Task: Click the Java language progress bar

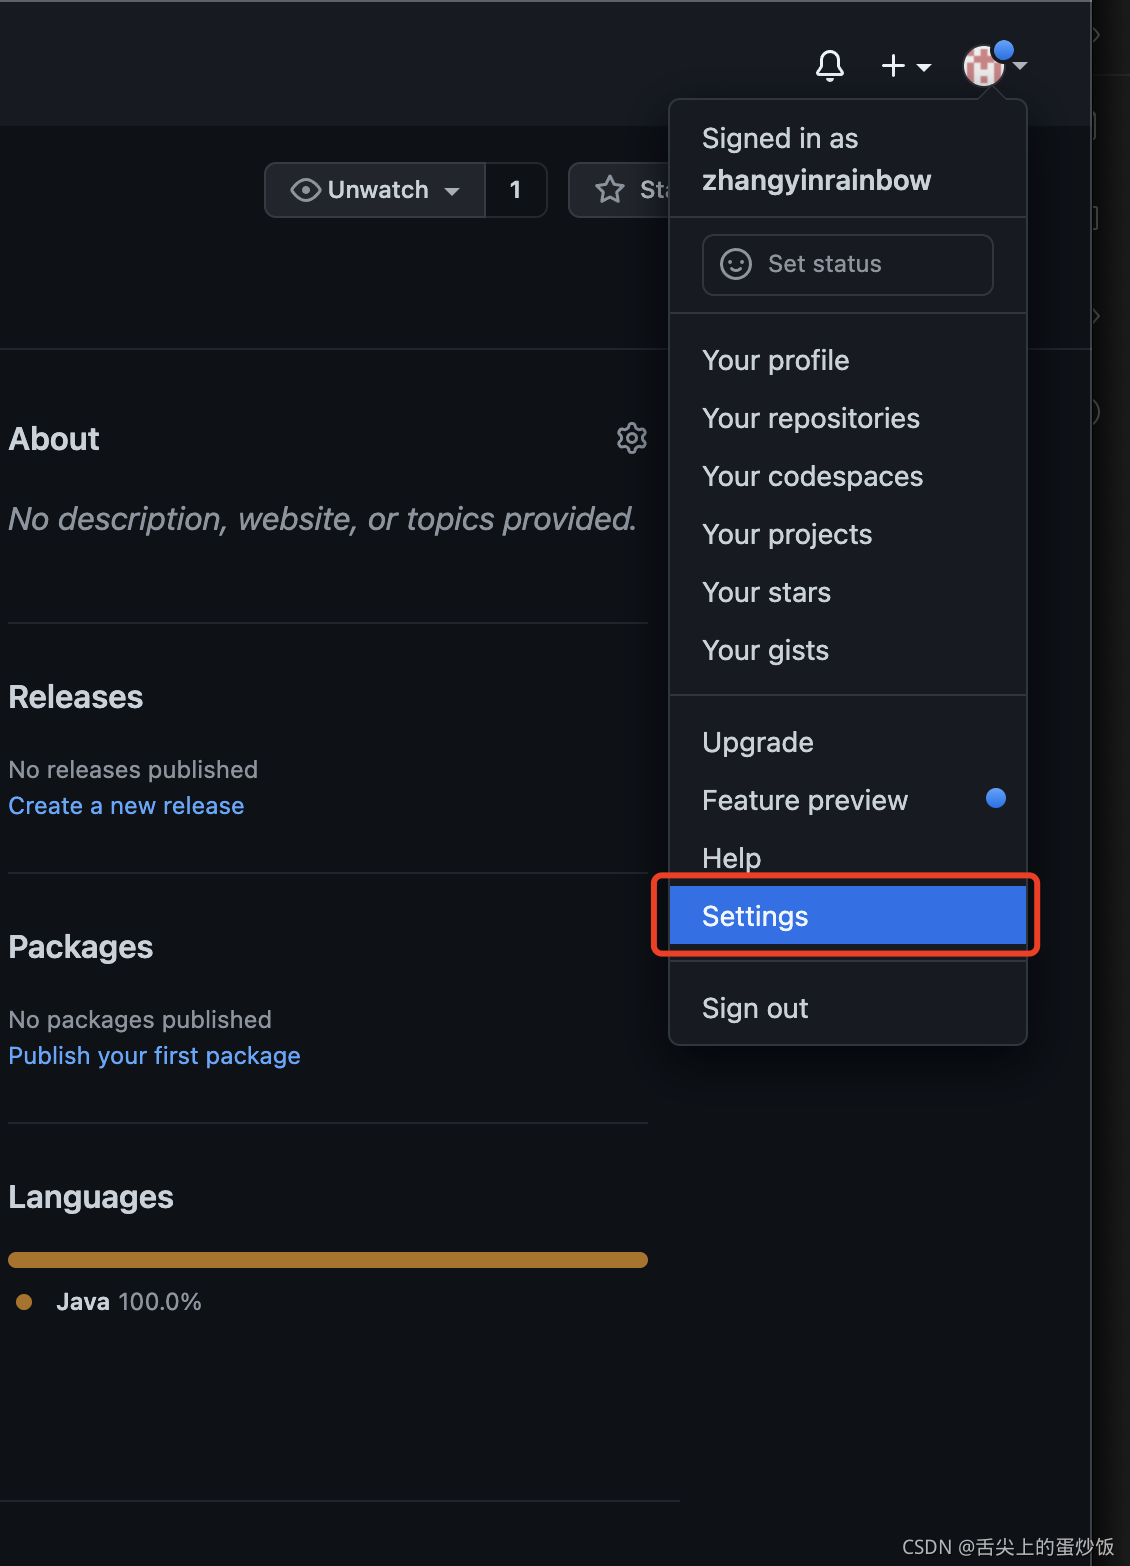Action: 328,1260
